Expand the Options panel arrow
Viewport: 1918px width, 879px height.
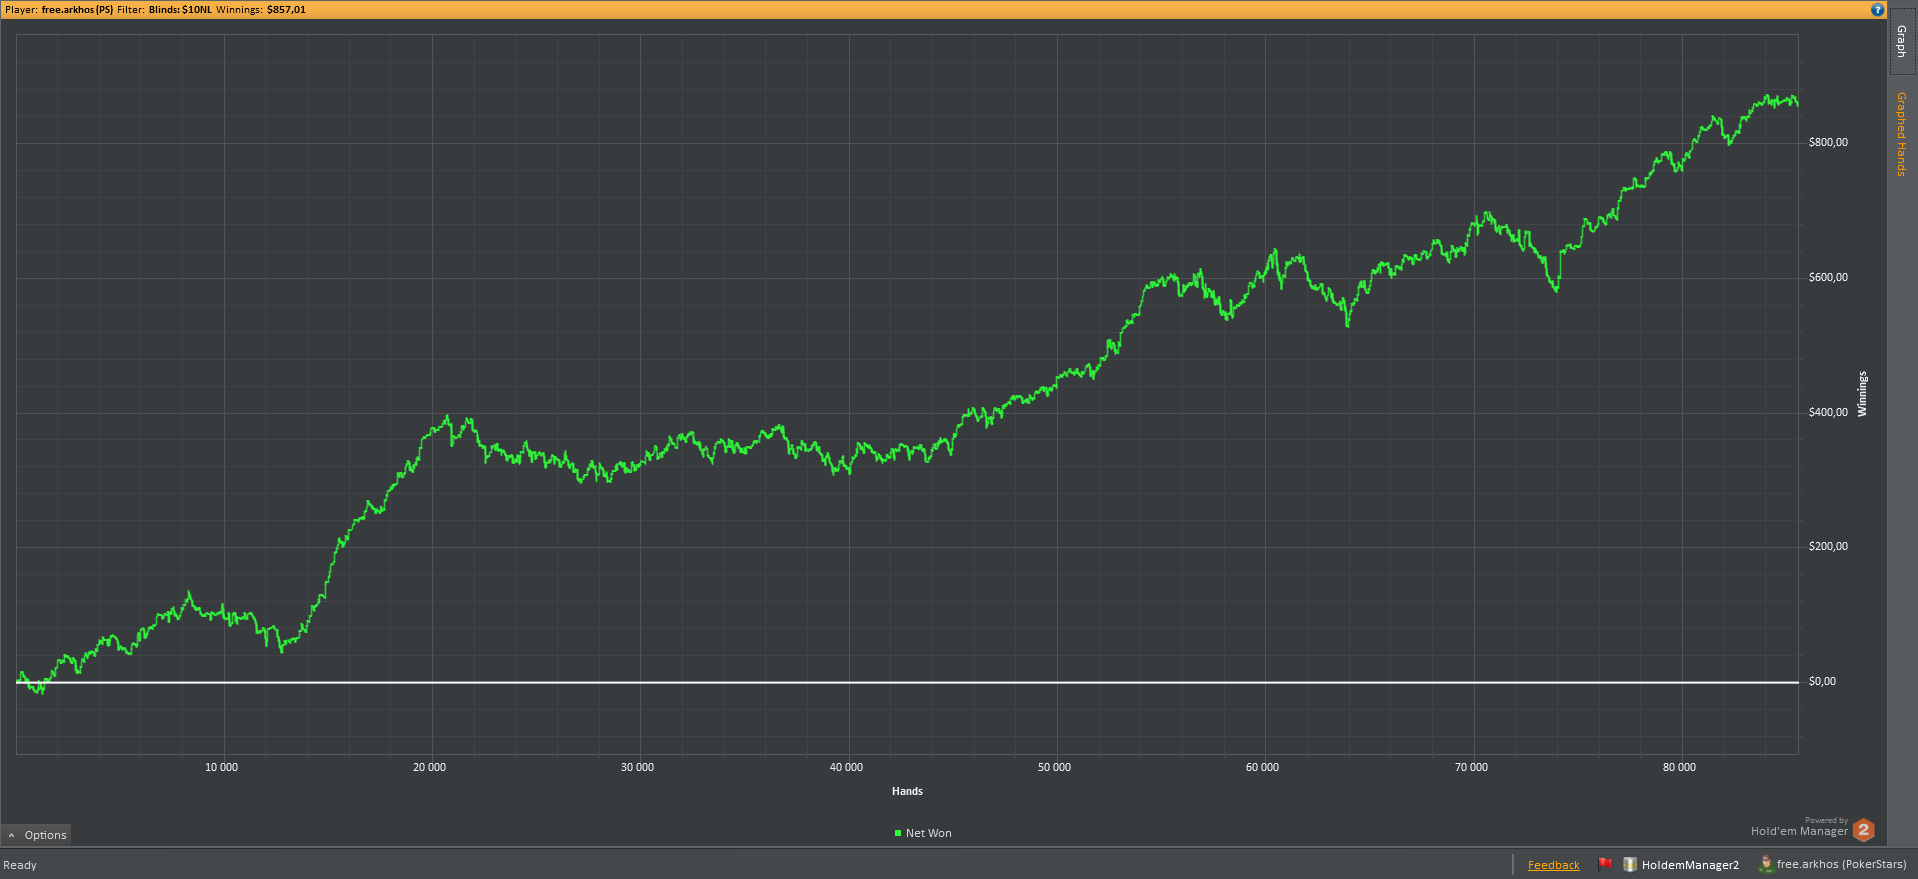coord(11,835)
